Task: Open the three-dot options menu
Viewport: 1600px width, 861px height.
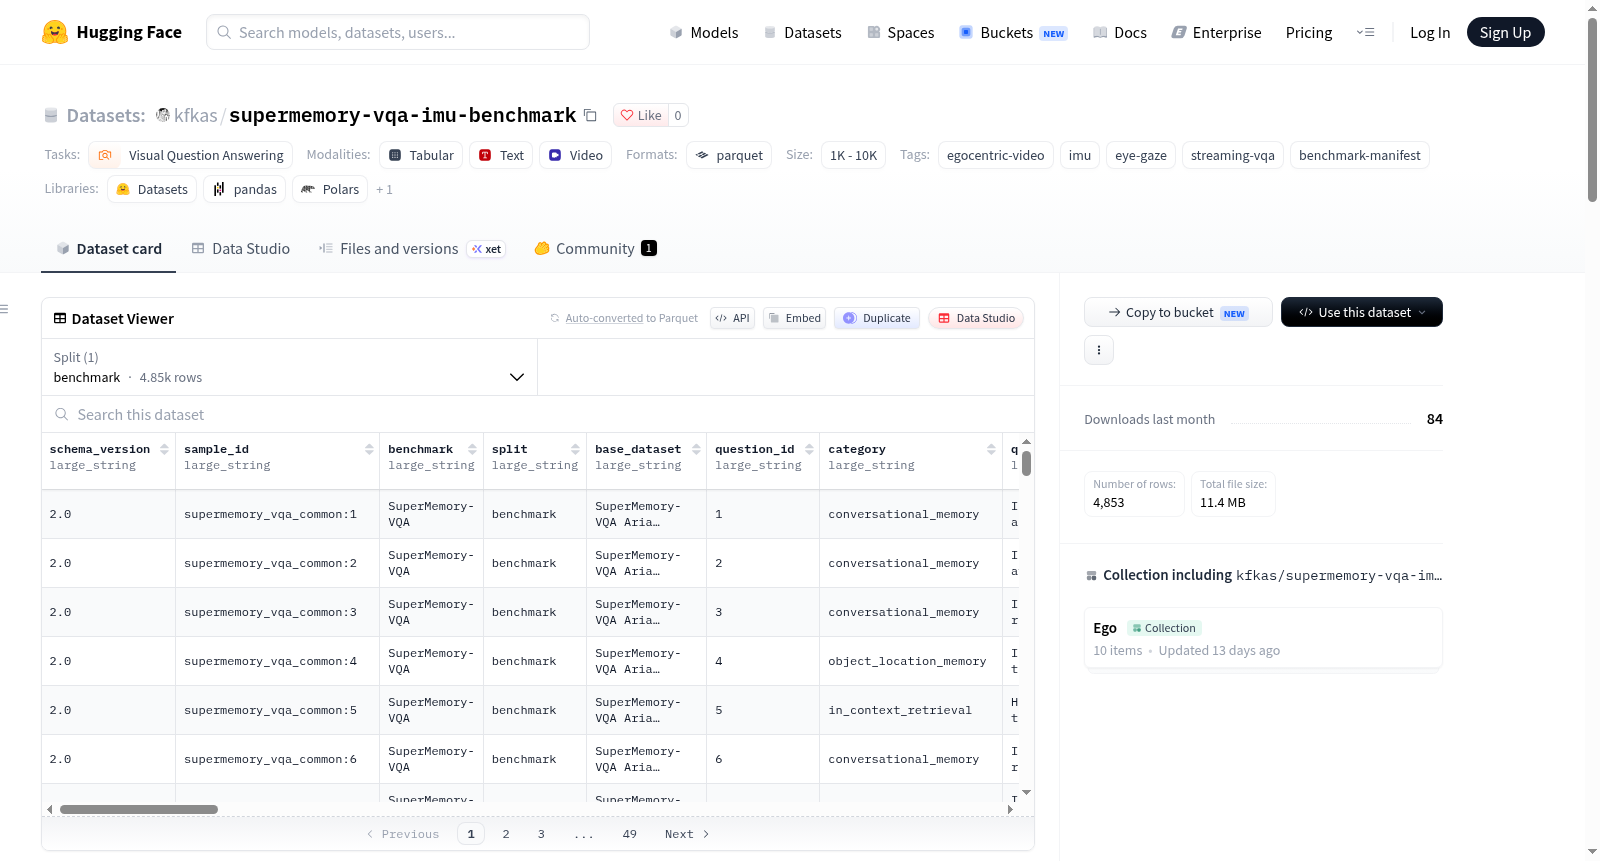Action: (1099, 350)
